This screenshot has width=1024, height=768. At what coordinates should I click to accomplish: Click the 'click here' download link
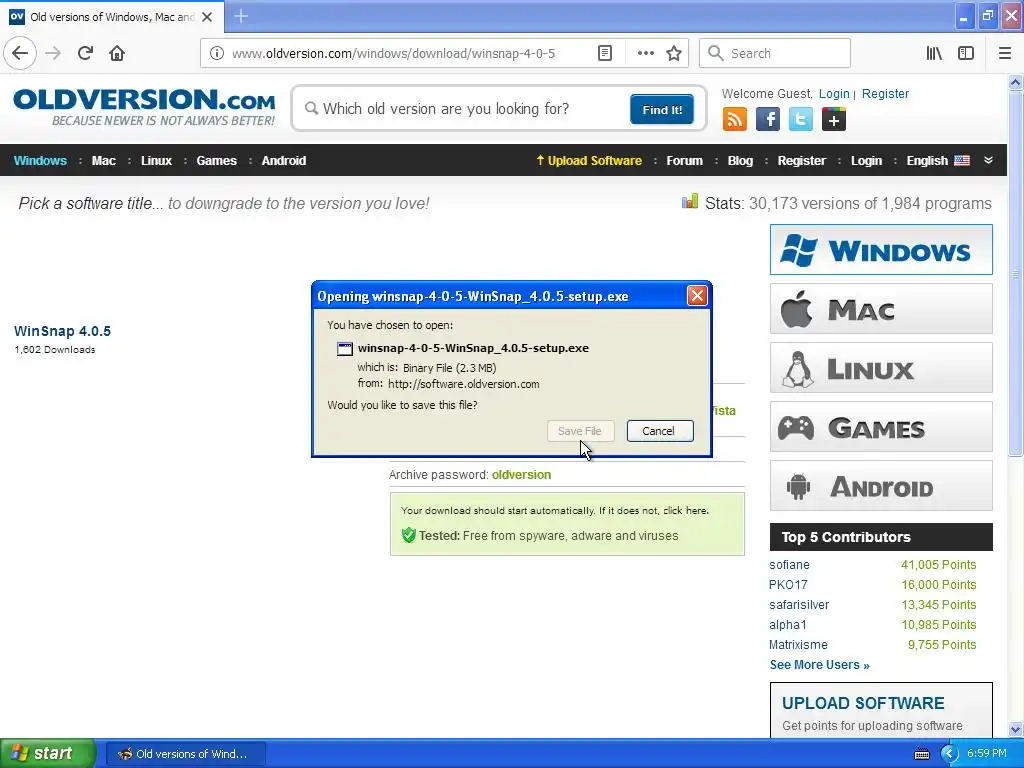pyautogui.click(x=684, y=511)
